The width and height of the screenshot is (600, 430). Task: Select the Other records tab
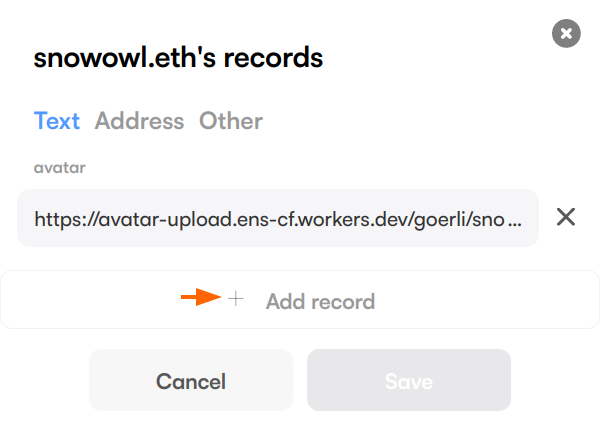[231, 121]
